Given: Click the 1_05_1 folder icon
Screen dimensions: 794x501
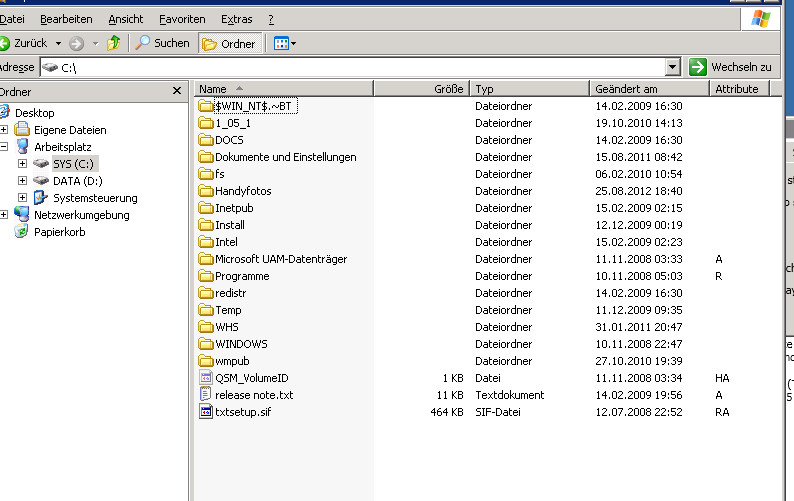Looking at the screenshot, I should click(x=206, y=123).
